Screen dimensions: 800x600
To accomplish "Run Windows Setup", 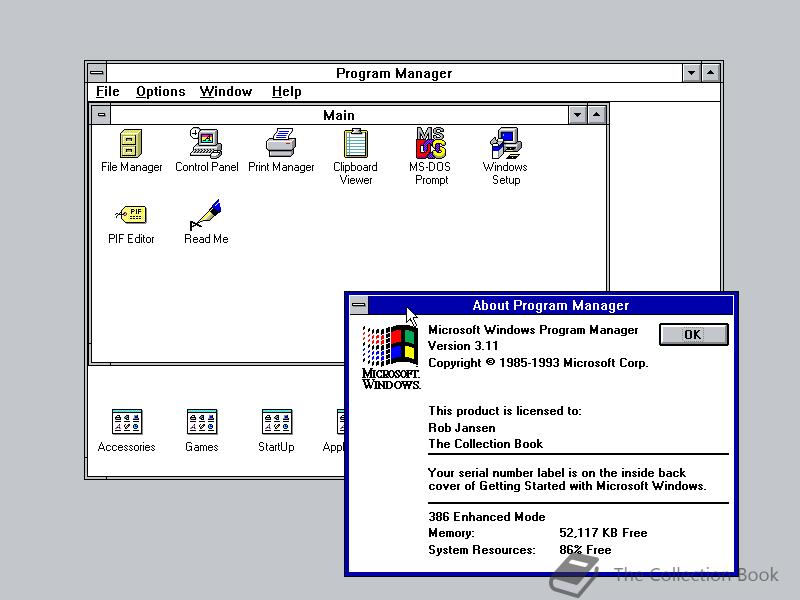I will coord(504,145).
